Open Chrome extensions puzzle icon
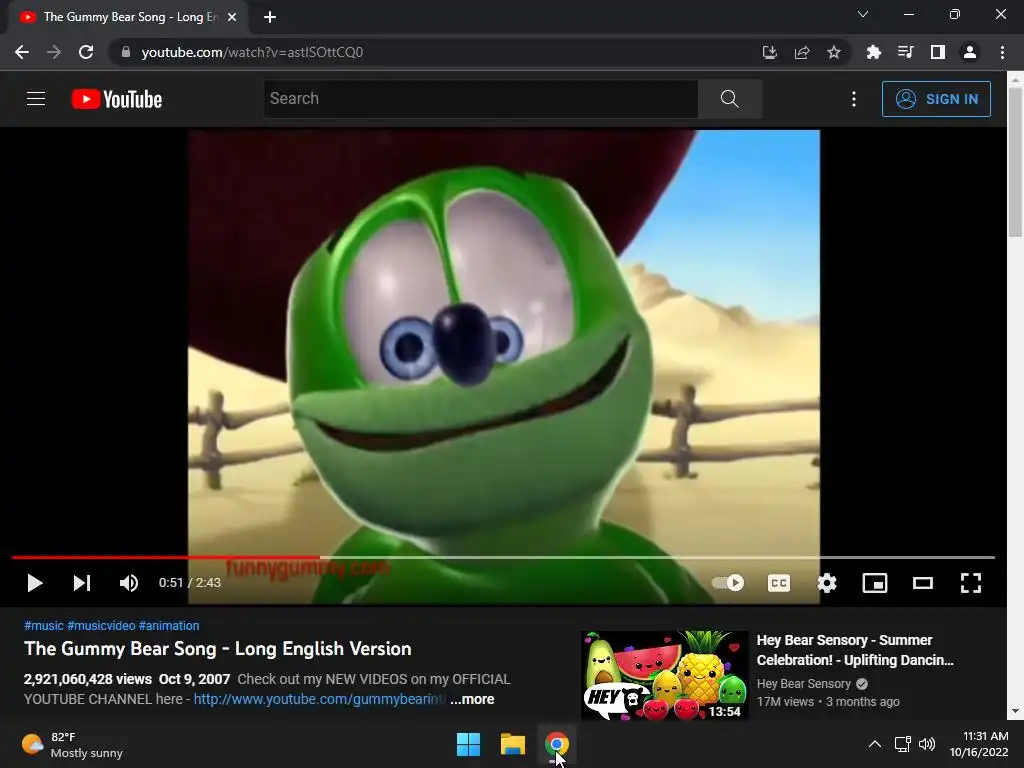The image size is (1024, 768). click(874, 52)
